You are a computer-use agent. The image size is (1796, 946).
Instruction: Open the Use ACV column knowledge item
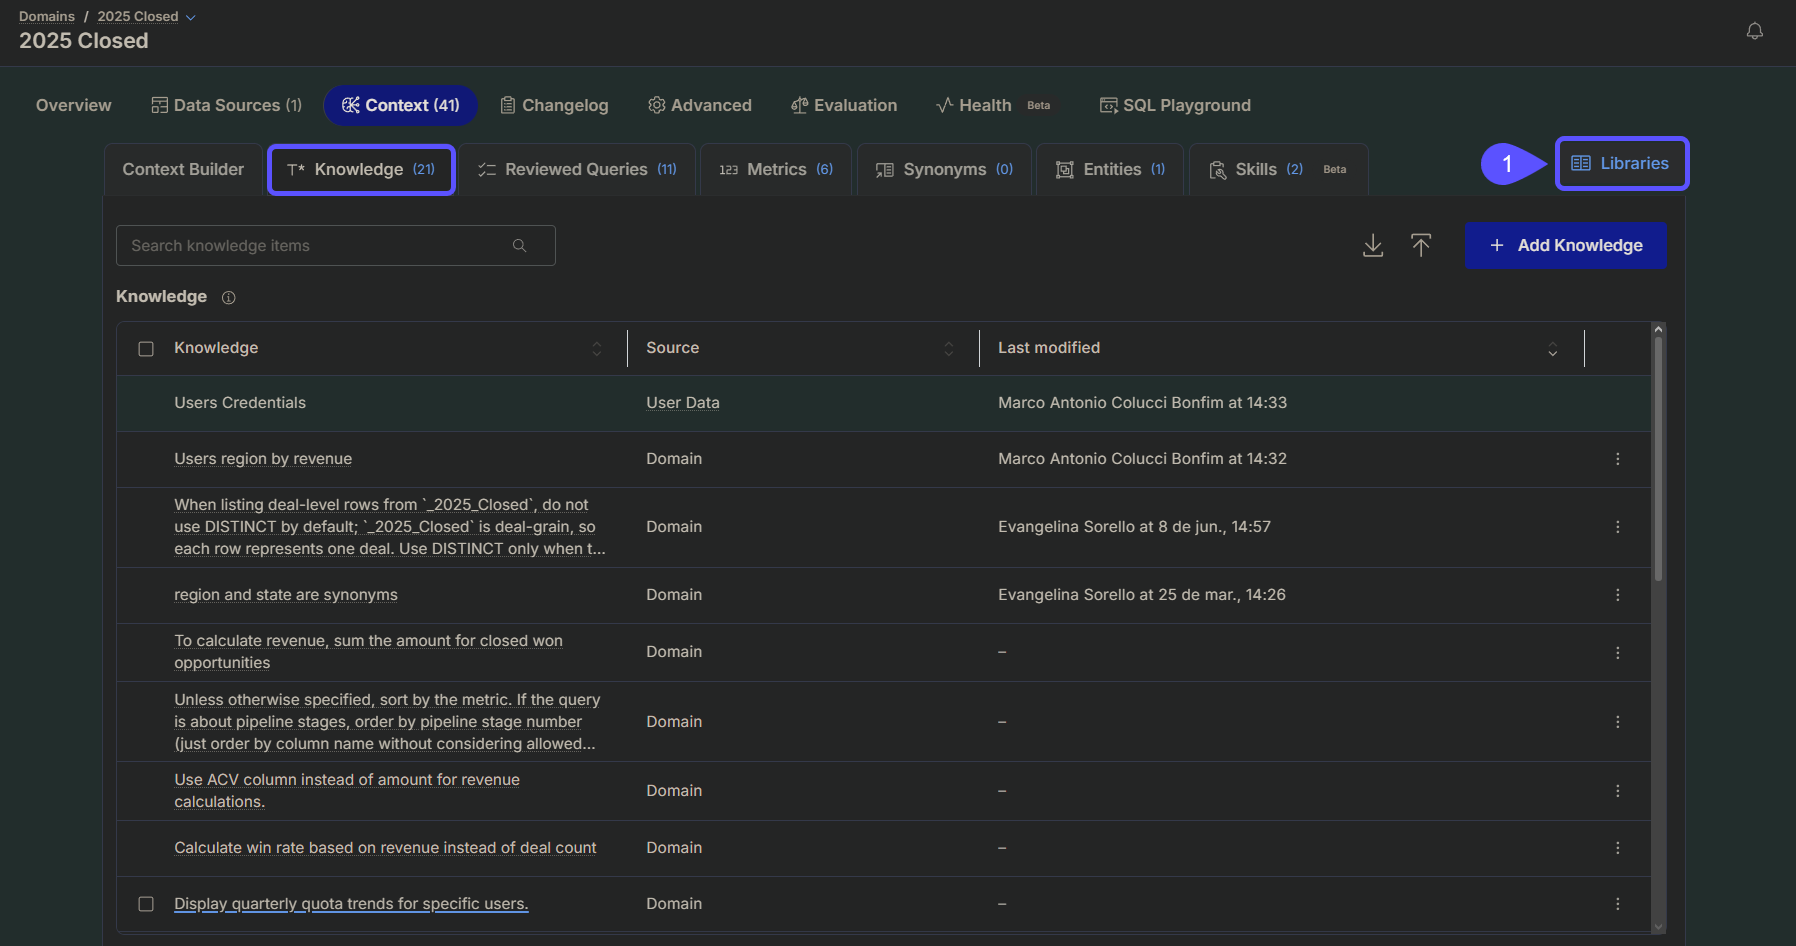(x=347, y=791)
